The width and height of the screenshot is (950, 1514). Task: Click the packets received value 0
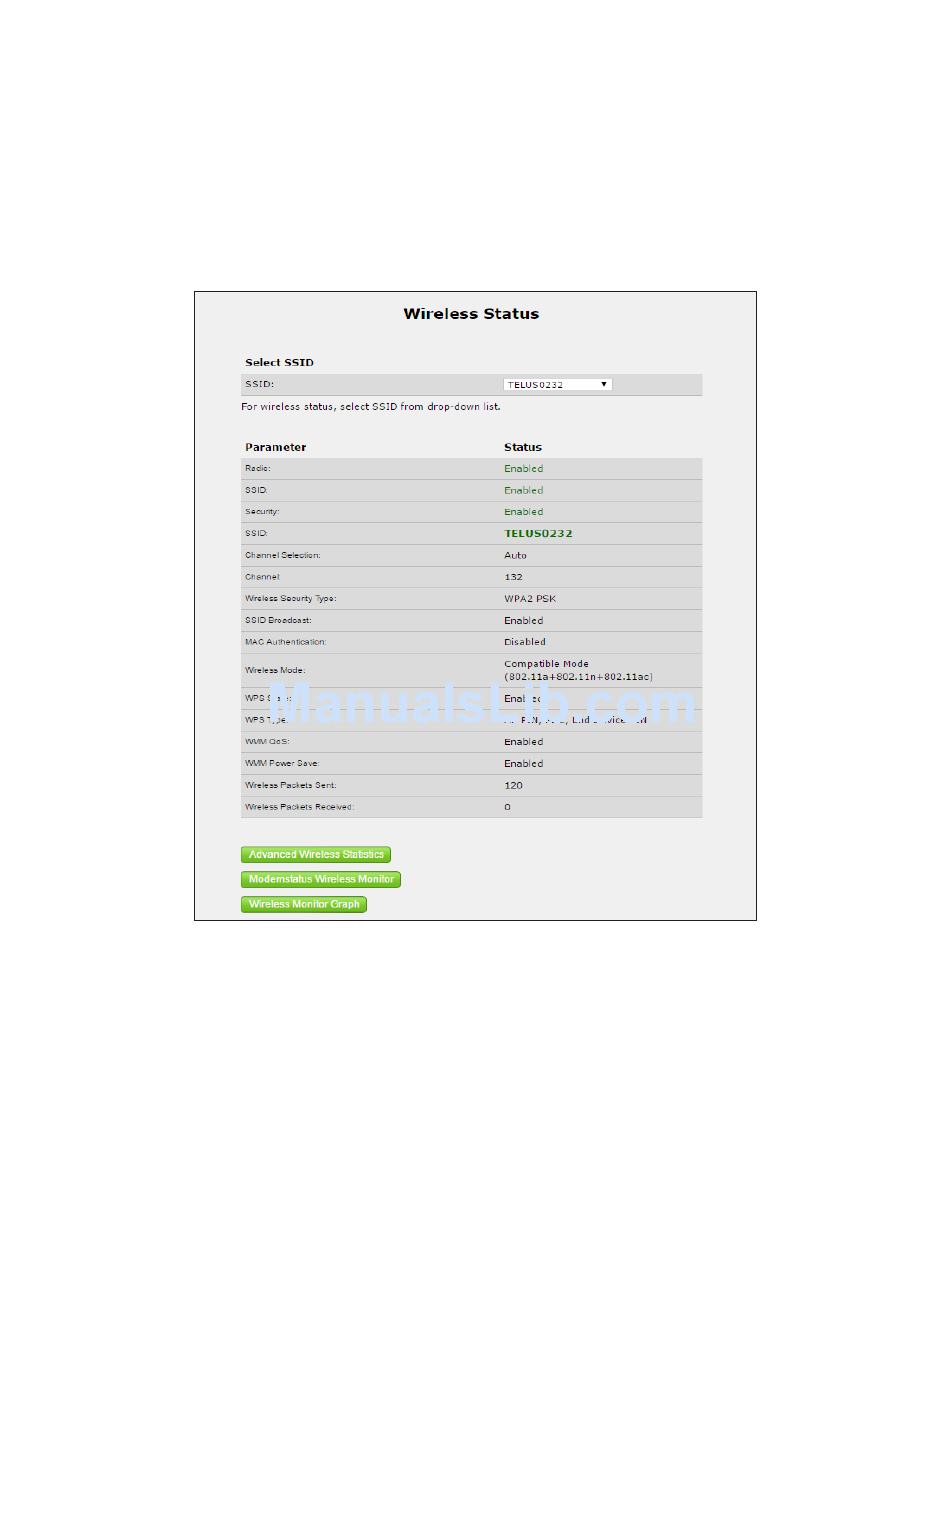click(x=507, y=807)
